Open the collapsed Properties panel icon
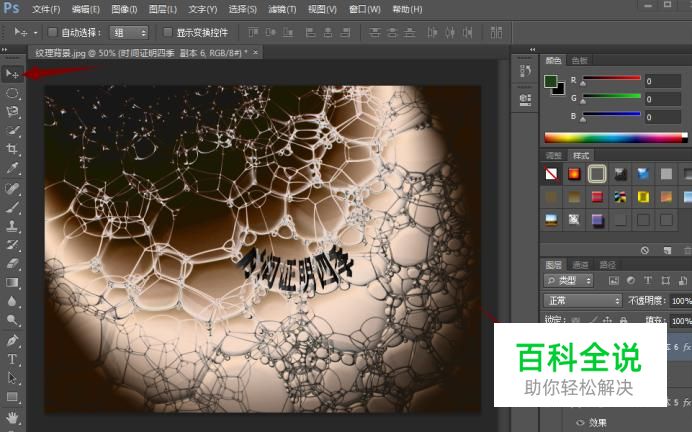The width and height of the screenshot is (692, 432). click(525, 99)
